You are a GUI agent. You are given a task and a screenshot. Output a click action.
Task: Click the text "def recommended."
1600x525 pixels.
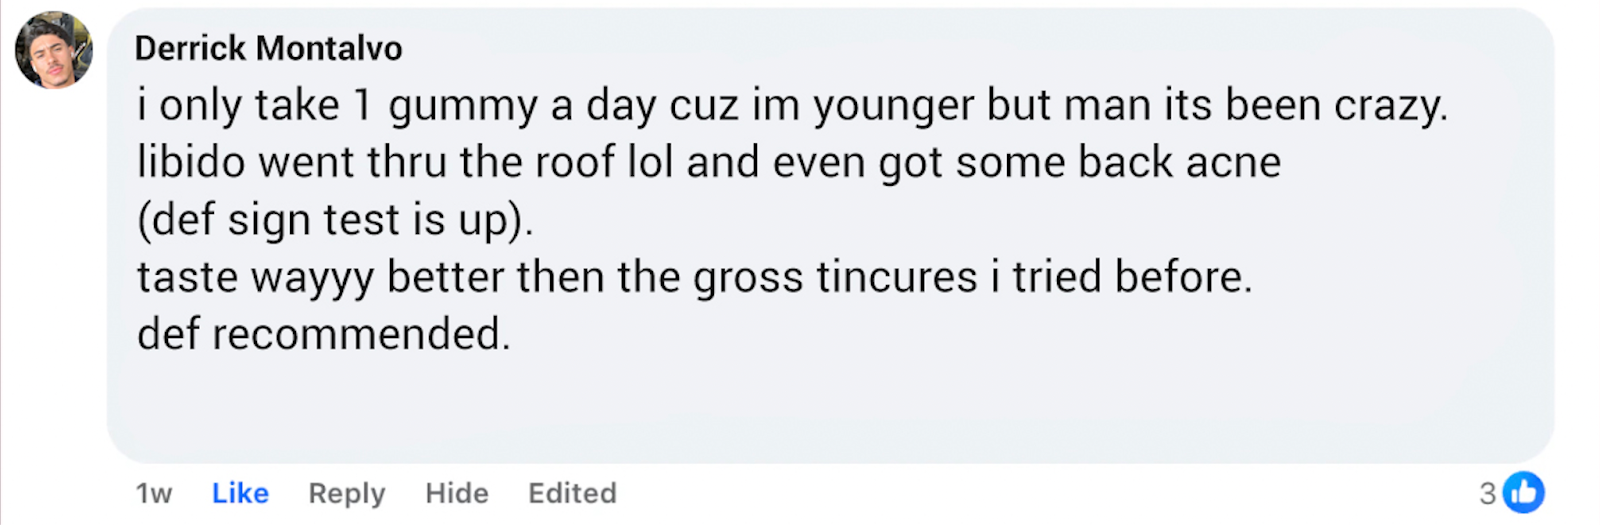(x=323, y=334)
